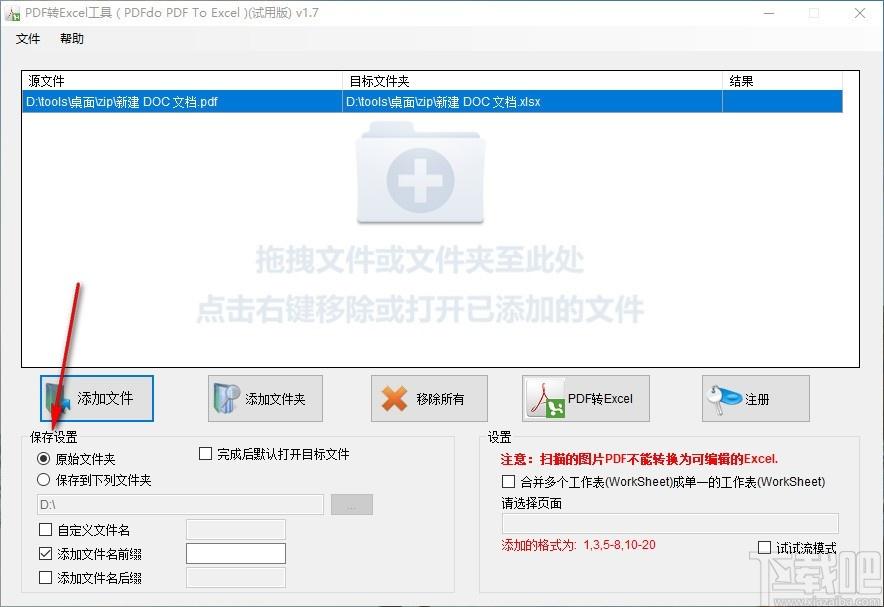Click the custom filename input box

tap(236, 530)
